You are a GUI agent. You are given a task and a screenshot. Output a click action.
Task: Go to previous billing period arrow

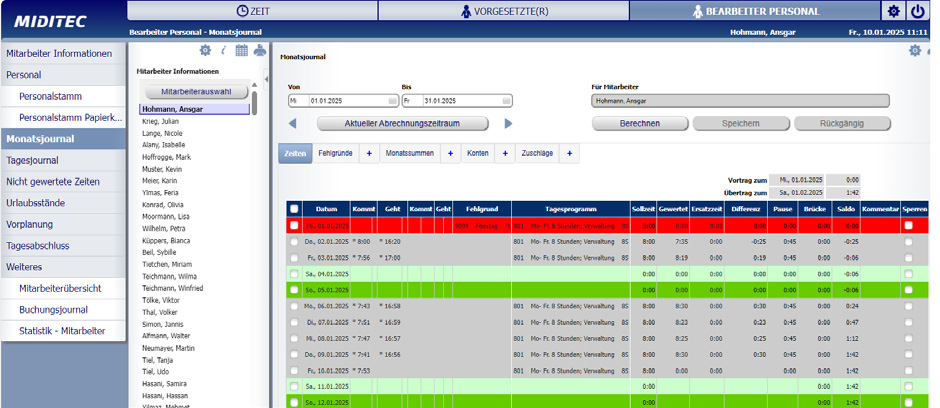pos(293,123)
